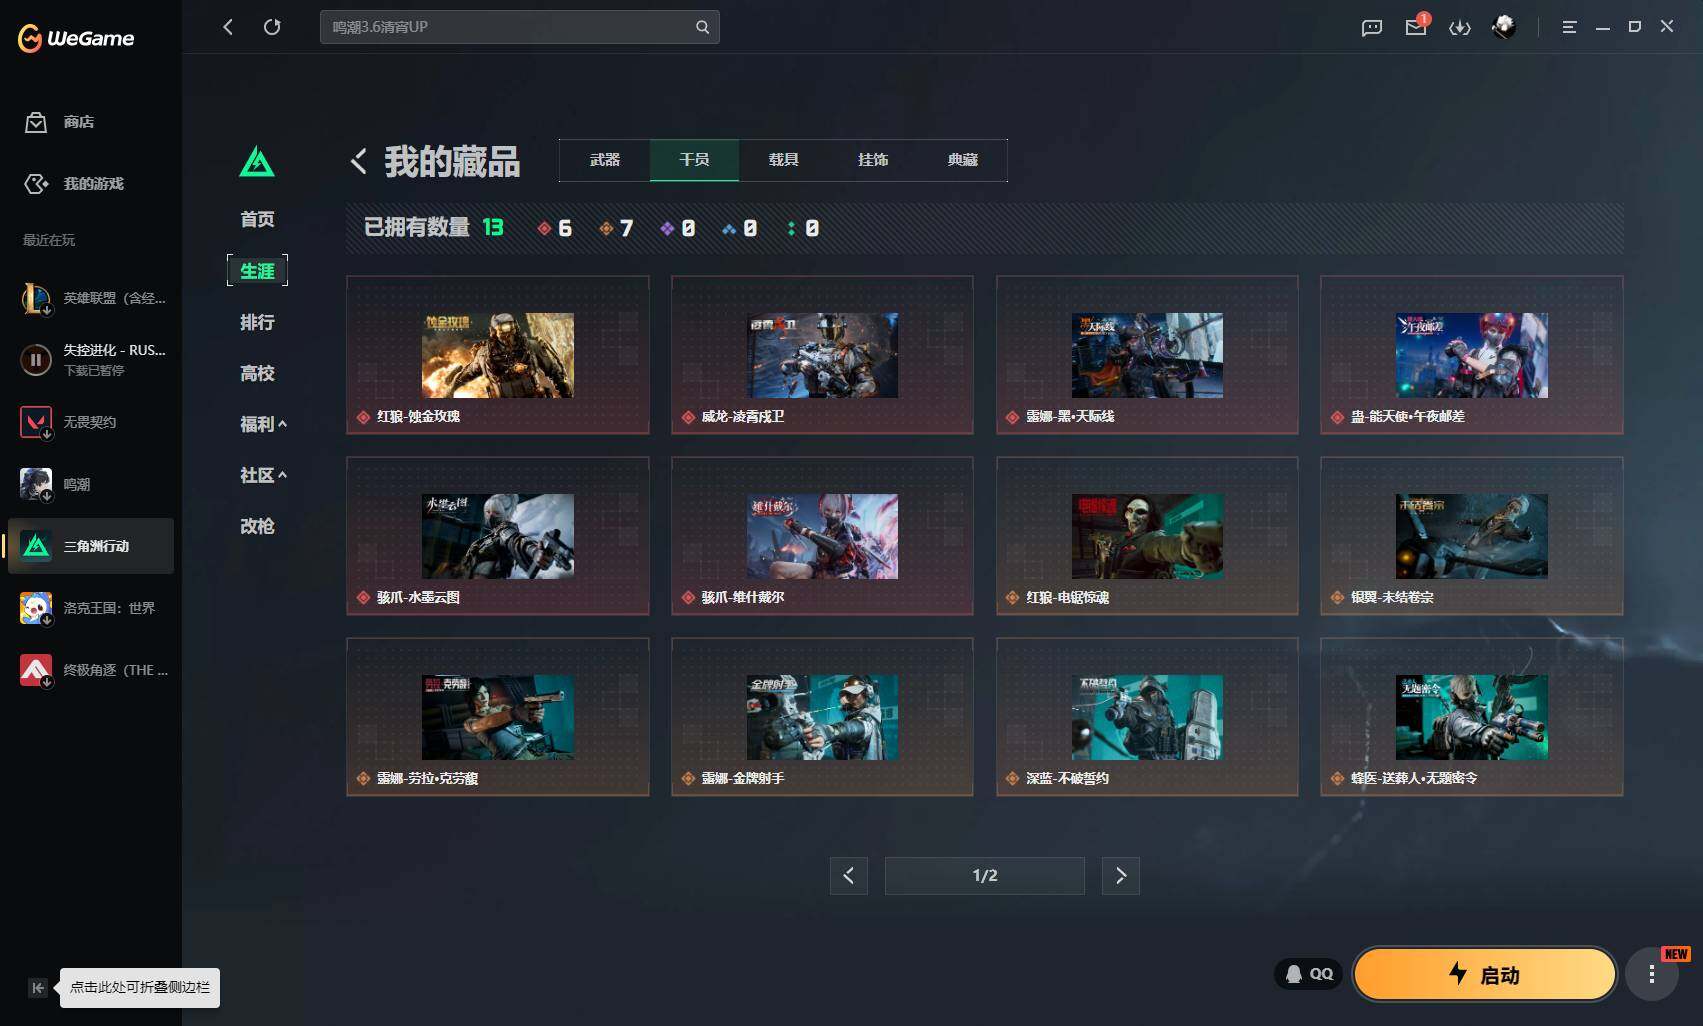Viewport: 1703px width, 1026px height.
Task: Select 三角洲行动 in the game list
Action: click(91, 546)
